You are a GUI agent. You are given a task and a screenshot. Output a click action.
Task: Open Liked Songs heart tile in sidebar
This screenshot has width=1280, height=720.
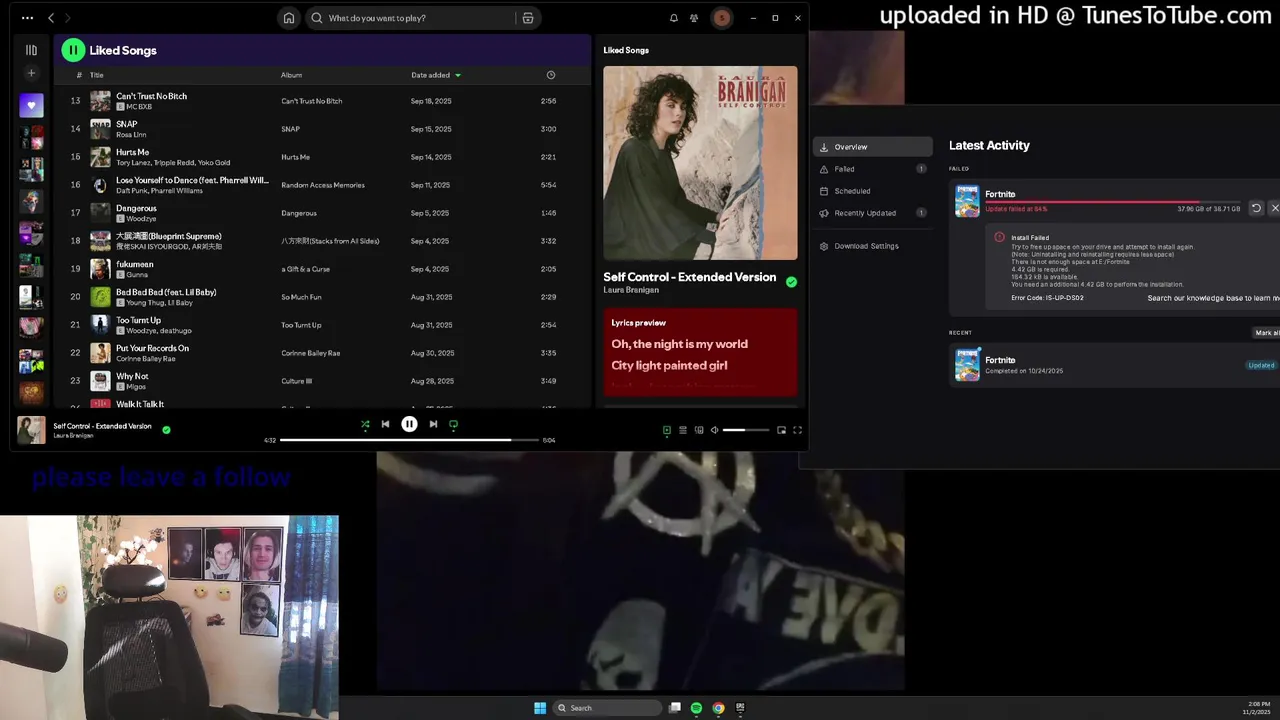(x=31, y=105)
